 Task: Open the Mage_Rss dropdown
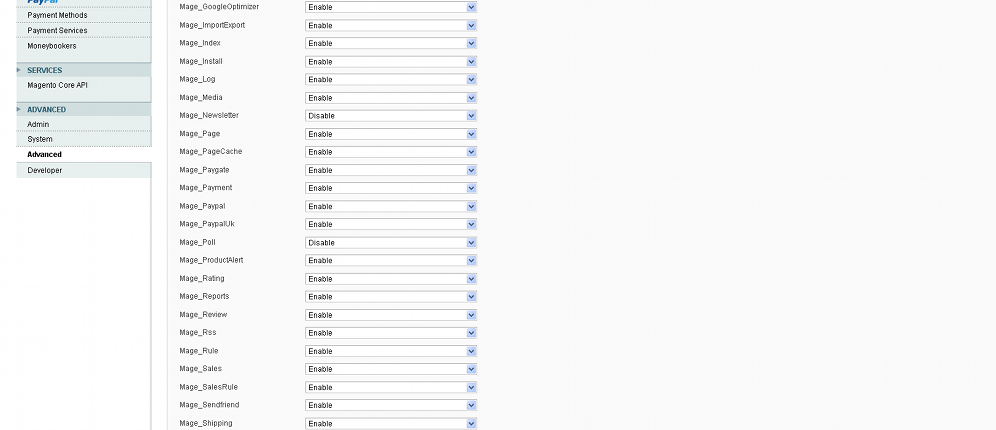(391, 333)
